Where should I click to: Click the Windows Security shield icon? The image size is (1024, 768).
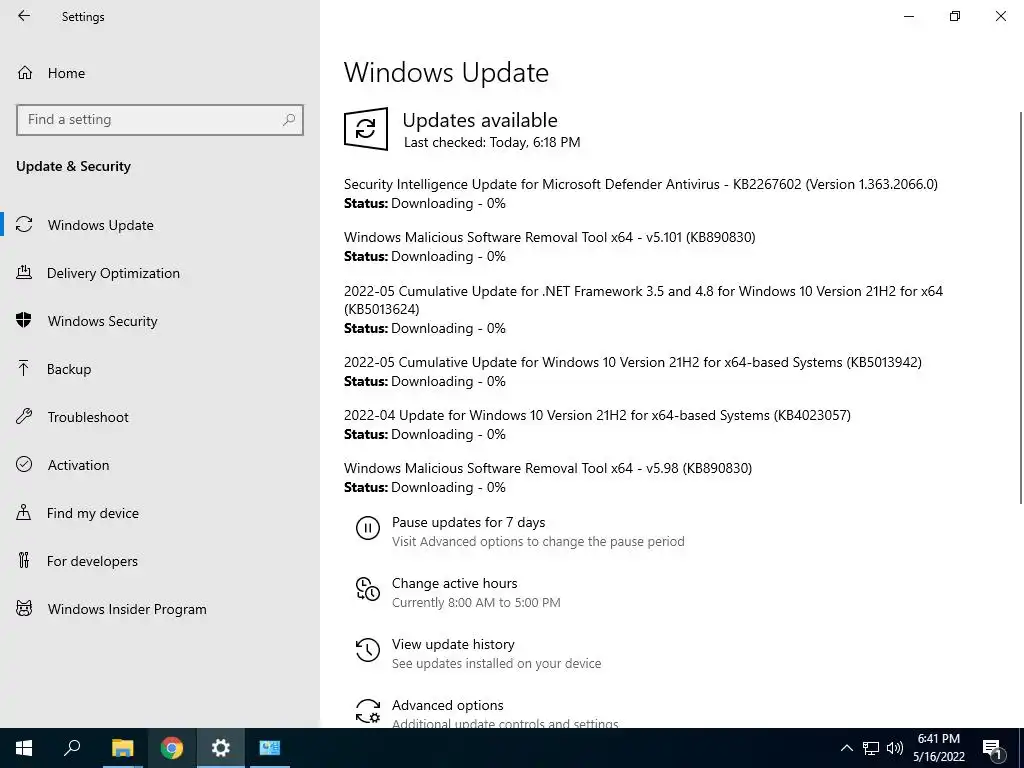[24, 320]
